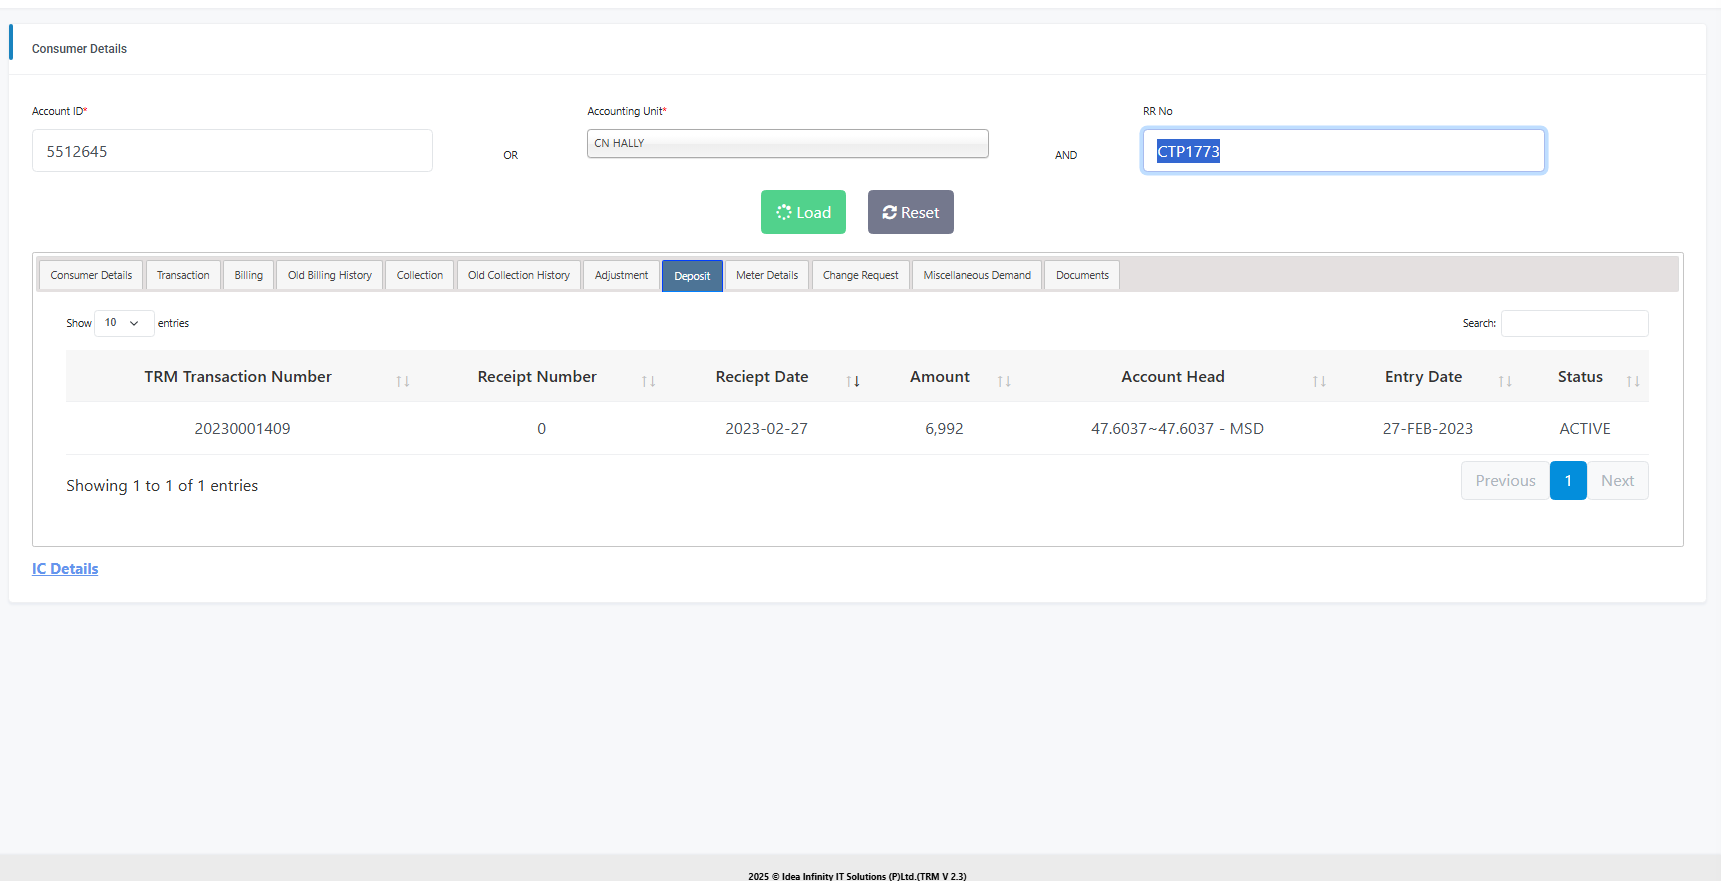This screenshot has width=1721, height=881.
Task: Sort table by Receipt Number column arrows
Action: click(x=648, y=381)
